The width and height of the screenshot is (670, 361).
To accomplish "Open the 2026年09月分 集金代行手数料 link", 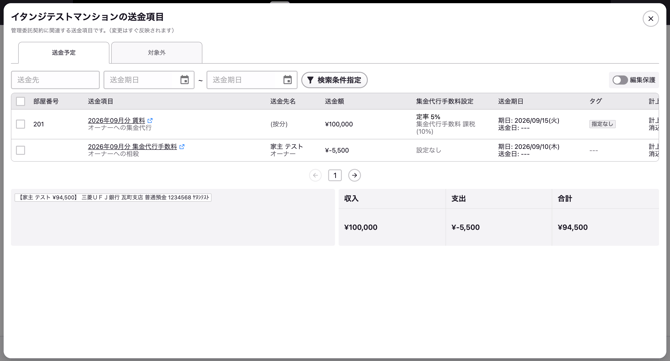I will point(132,147).
